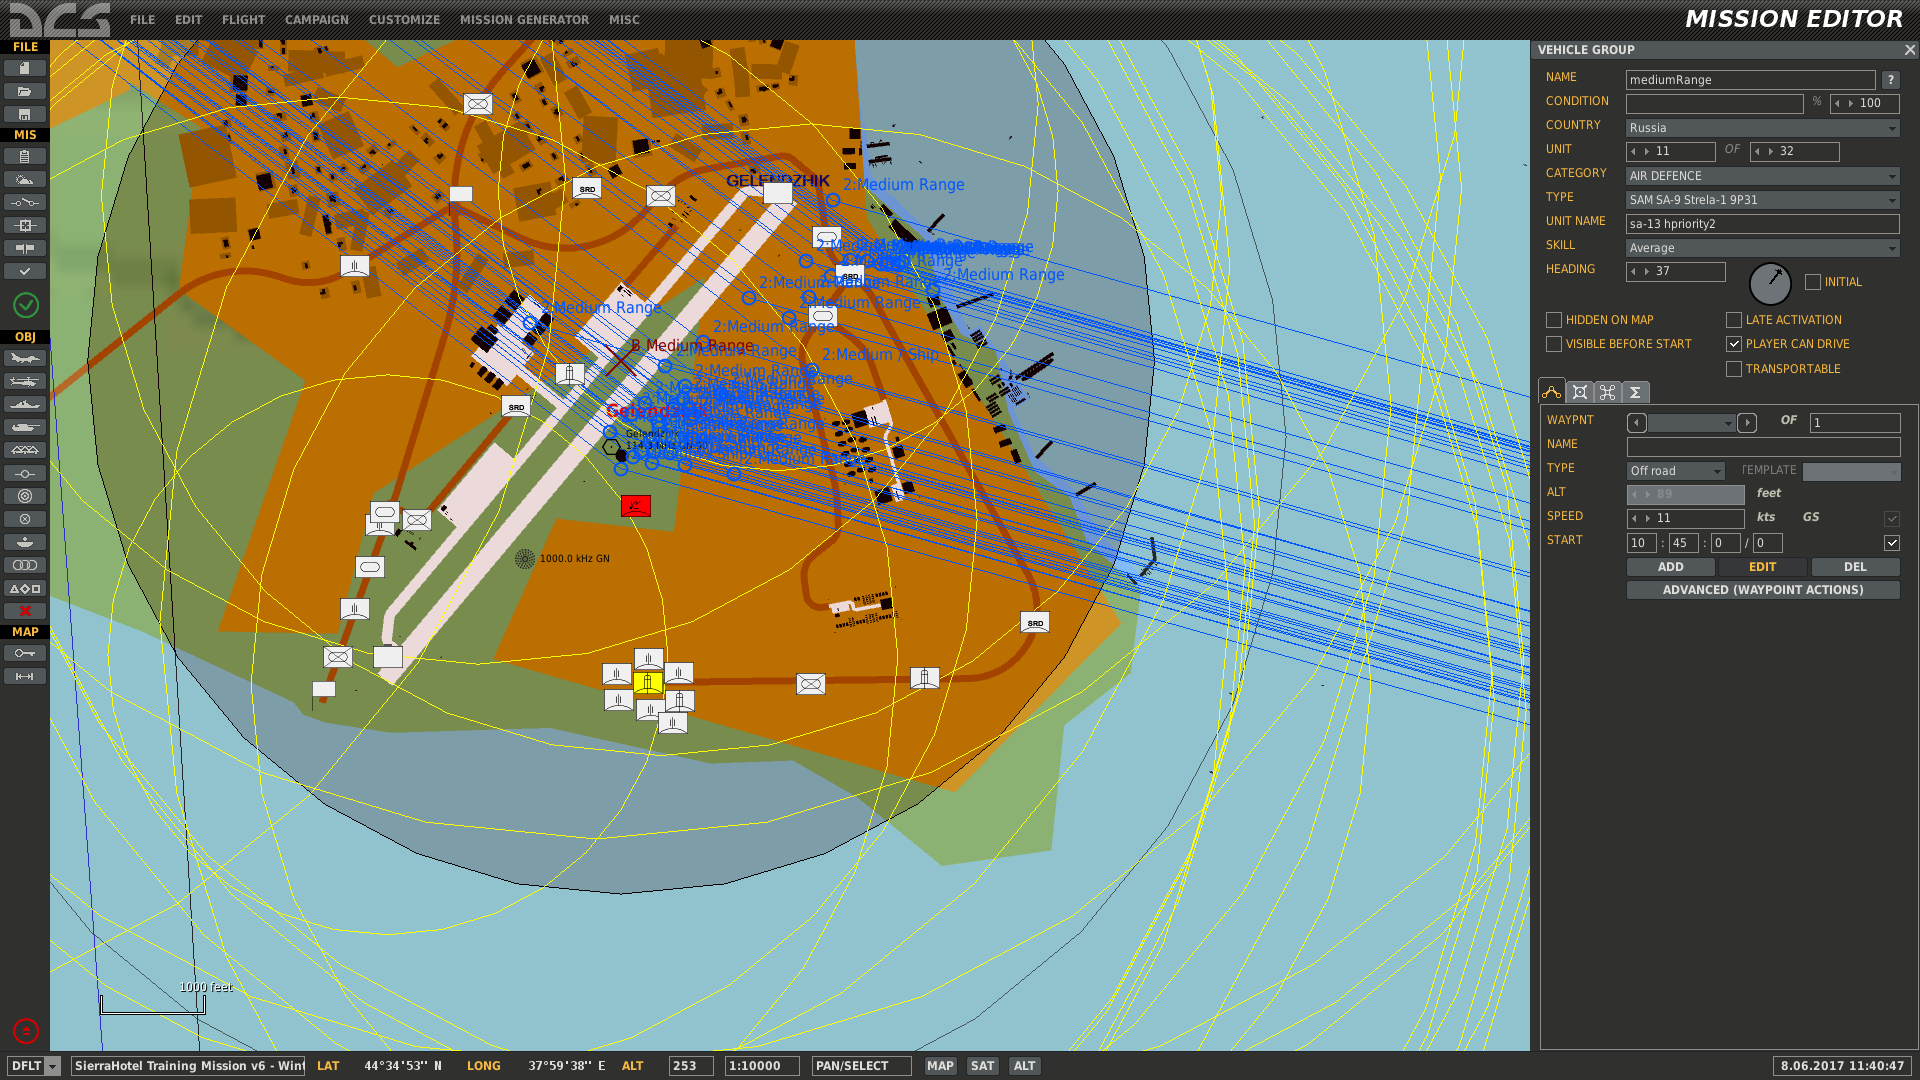Open the FLIGHT menu
The width and height of the screenshot is (1920, 1080).
(x=243, y=19)
